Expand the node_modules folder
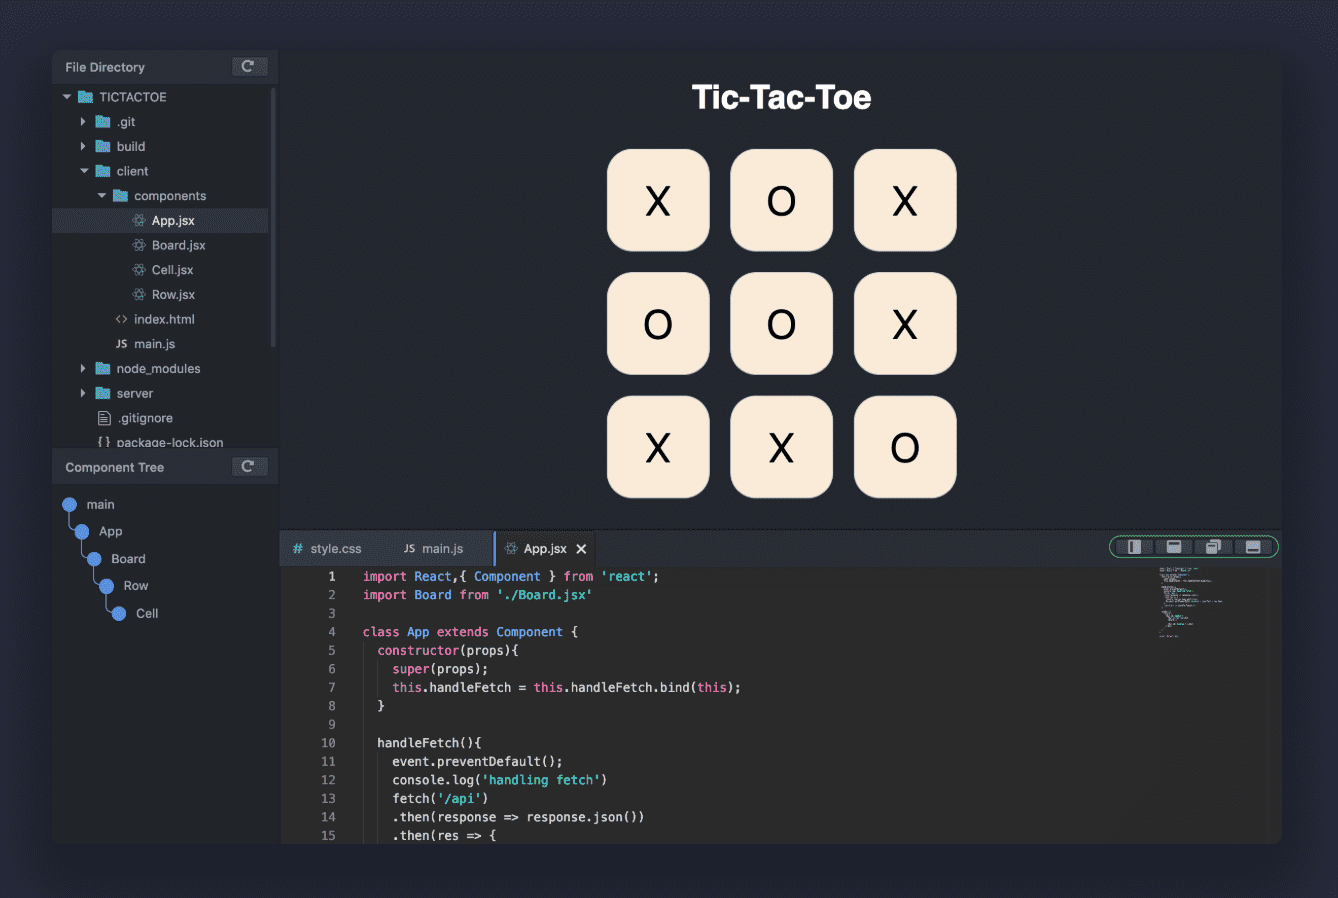The width and height of the screenshot is (1338, 898). [x=83, y=368]
